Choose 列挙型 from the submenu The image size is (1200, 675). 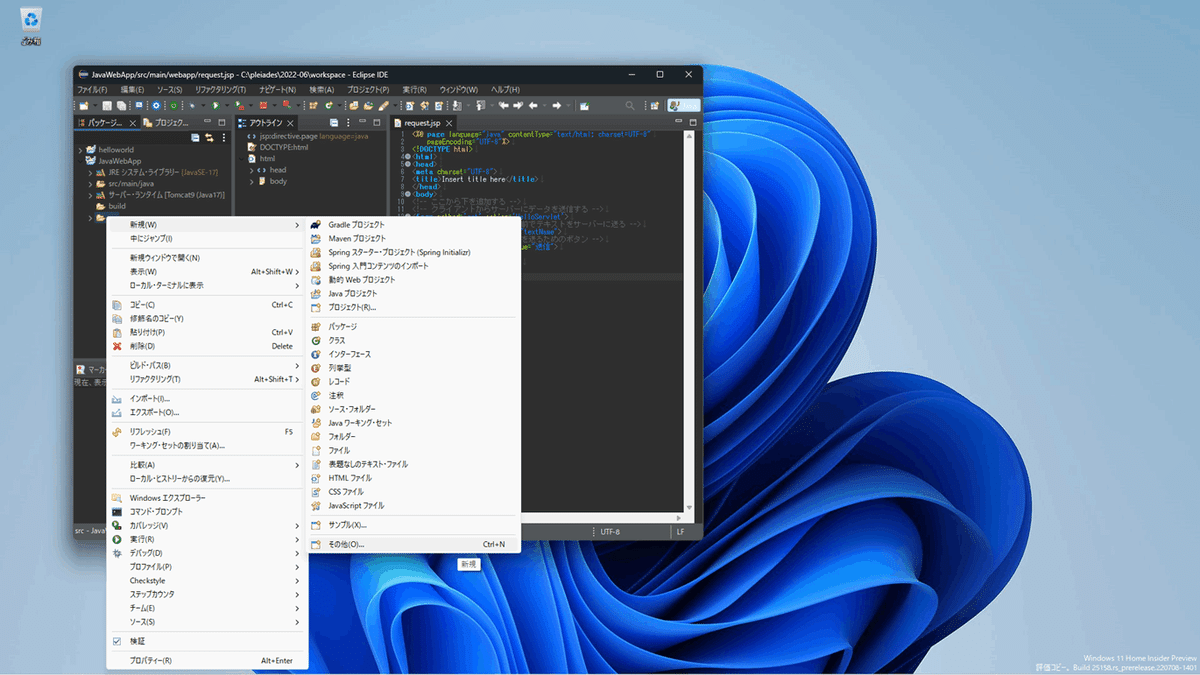click(415, 368)
